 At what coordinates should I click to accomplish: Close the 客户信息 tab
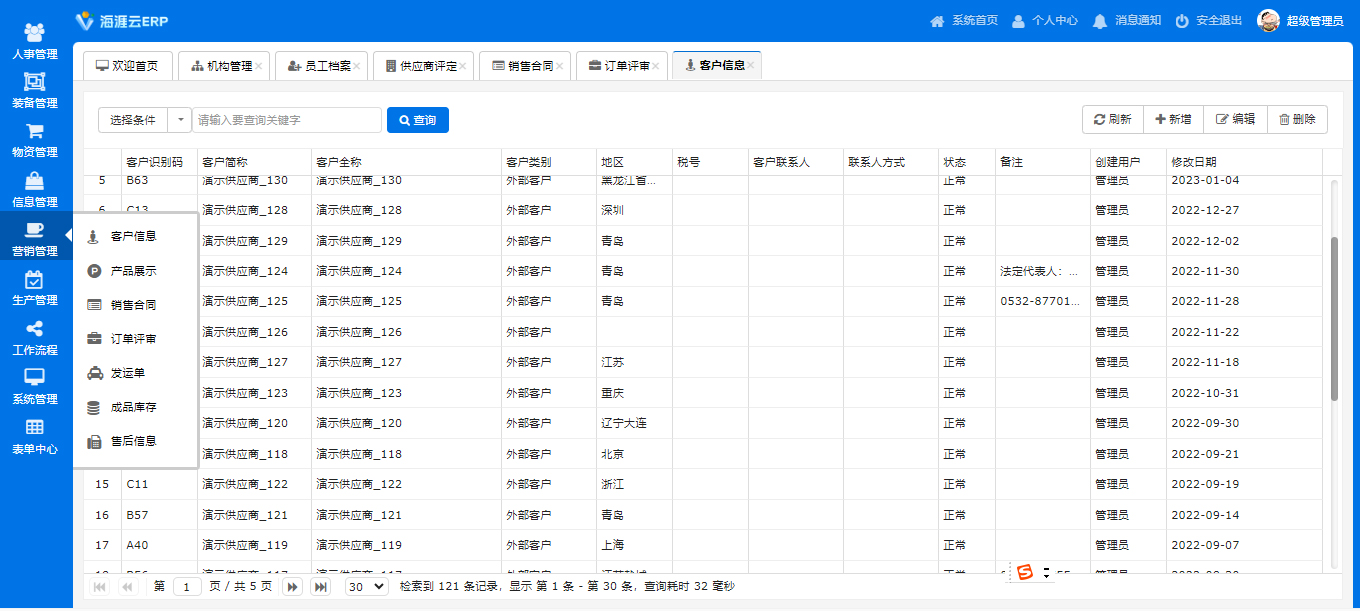coord(751,66)
